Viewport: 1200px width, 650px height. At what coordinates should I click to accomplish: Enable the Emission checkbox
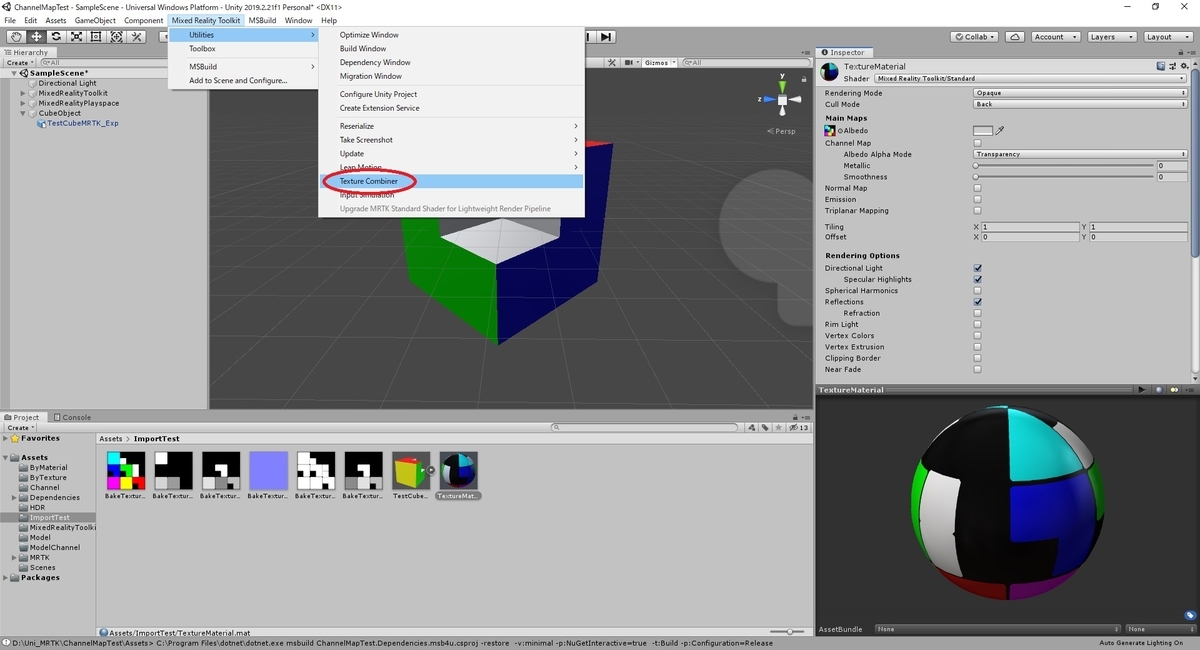tap(977, 199)
